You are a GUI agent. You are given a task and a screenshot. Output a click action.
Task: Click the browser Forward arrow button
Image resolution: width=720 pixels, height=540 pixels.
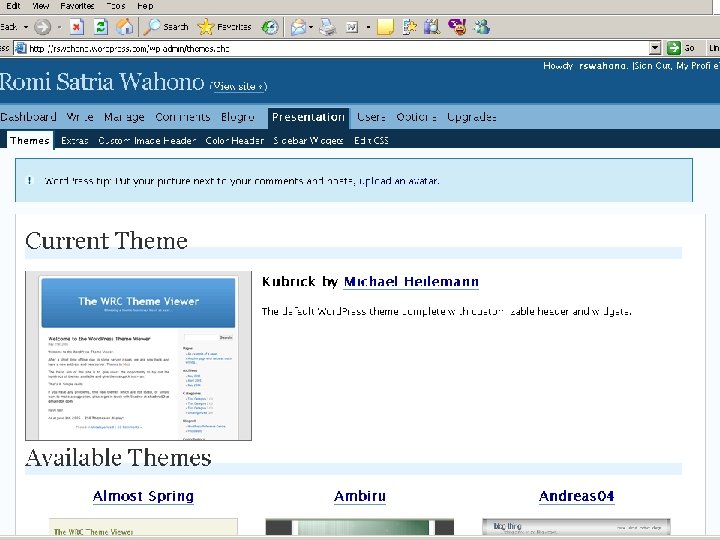coord(42,27)
